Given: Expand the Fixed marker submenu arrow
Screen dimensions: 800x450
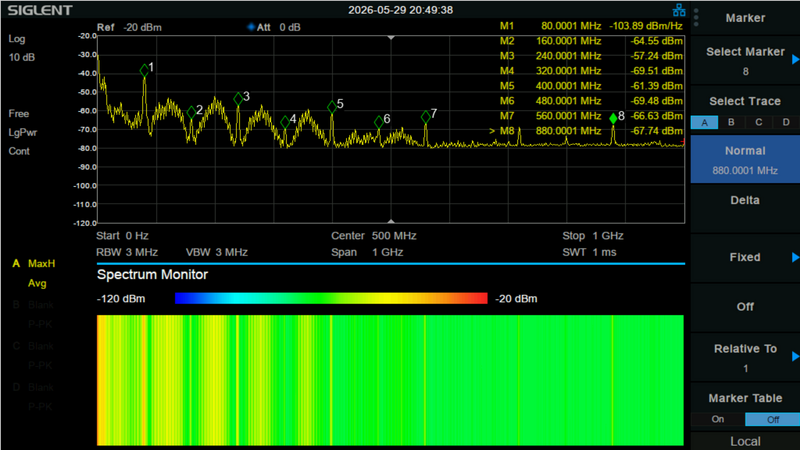Looking at the screenshot, I should [x=795, y=257].
